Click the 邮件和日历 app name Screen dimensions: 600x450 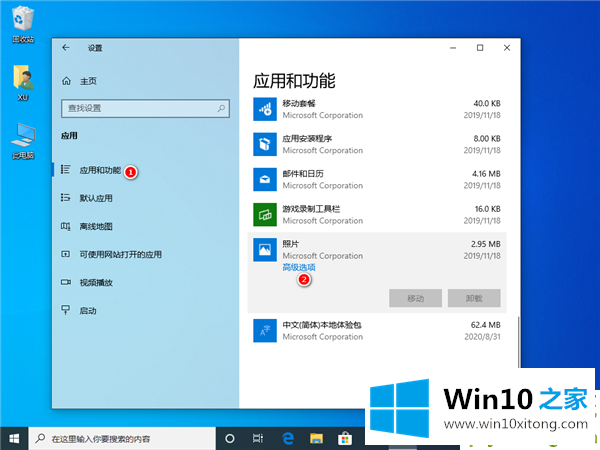pyautogui.click(x=303, y=174)
